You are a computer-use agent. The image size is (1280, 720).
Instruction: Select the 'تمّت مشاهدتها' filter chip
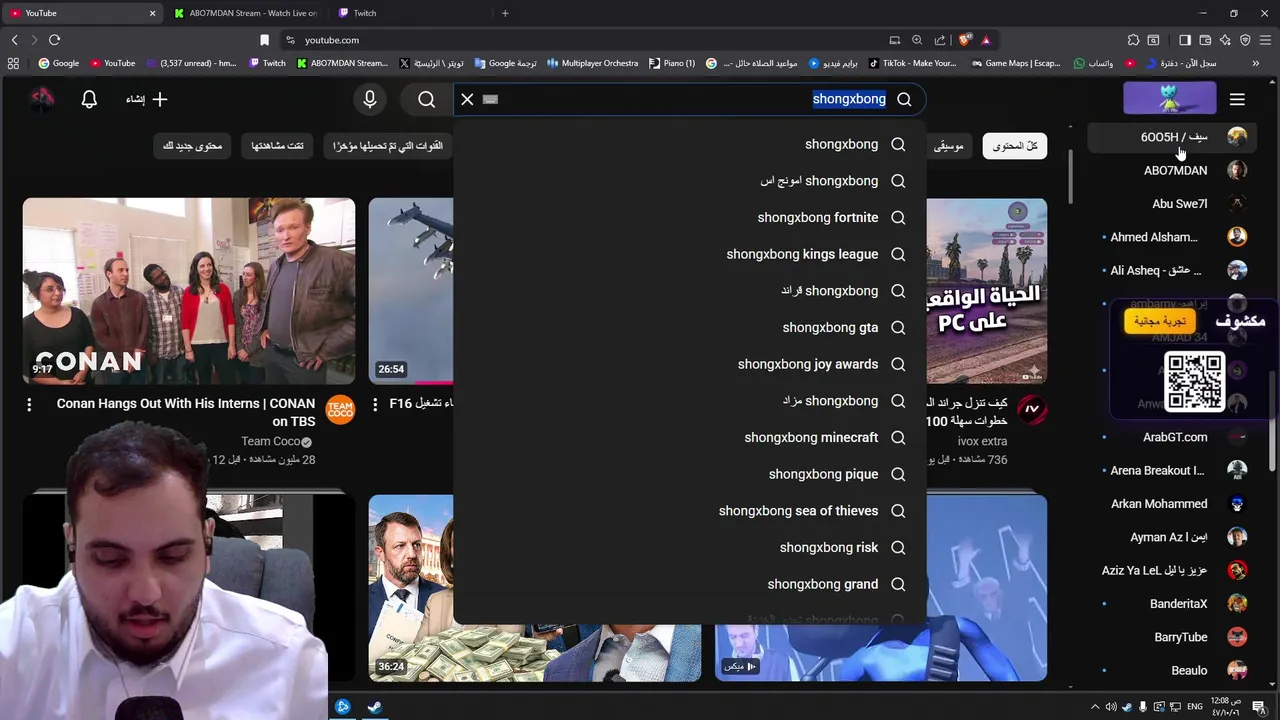278,146
